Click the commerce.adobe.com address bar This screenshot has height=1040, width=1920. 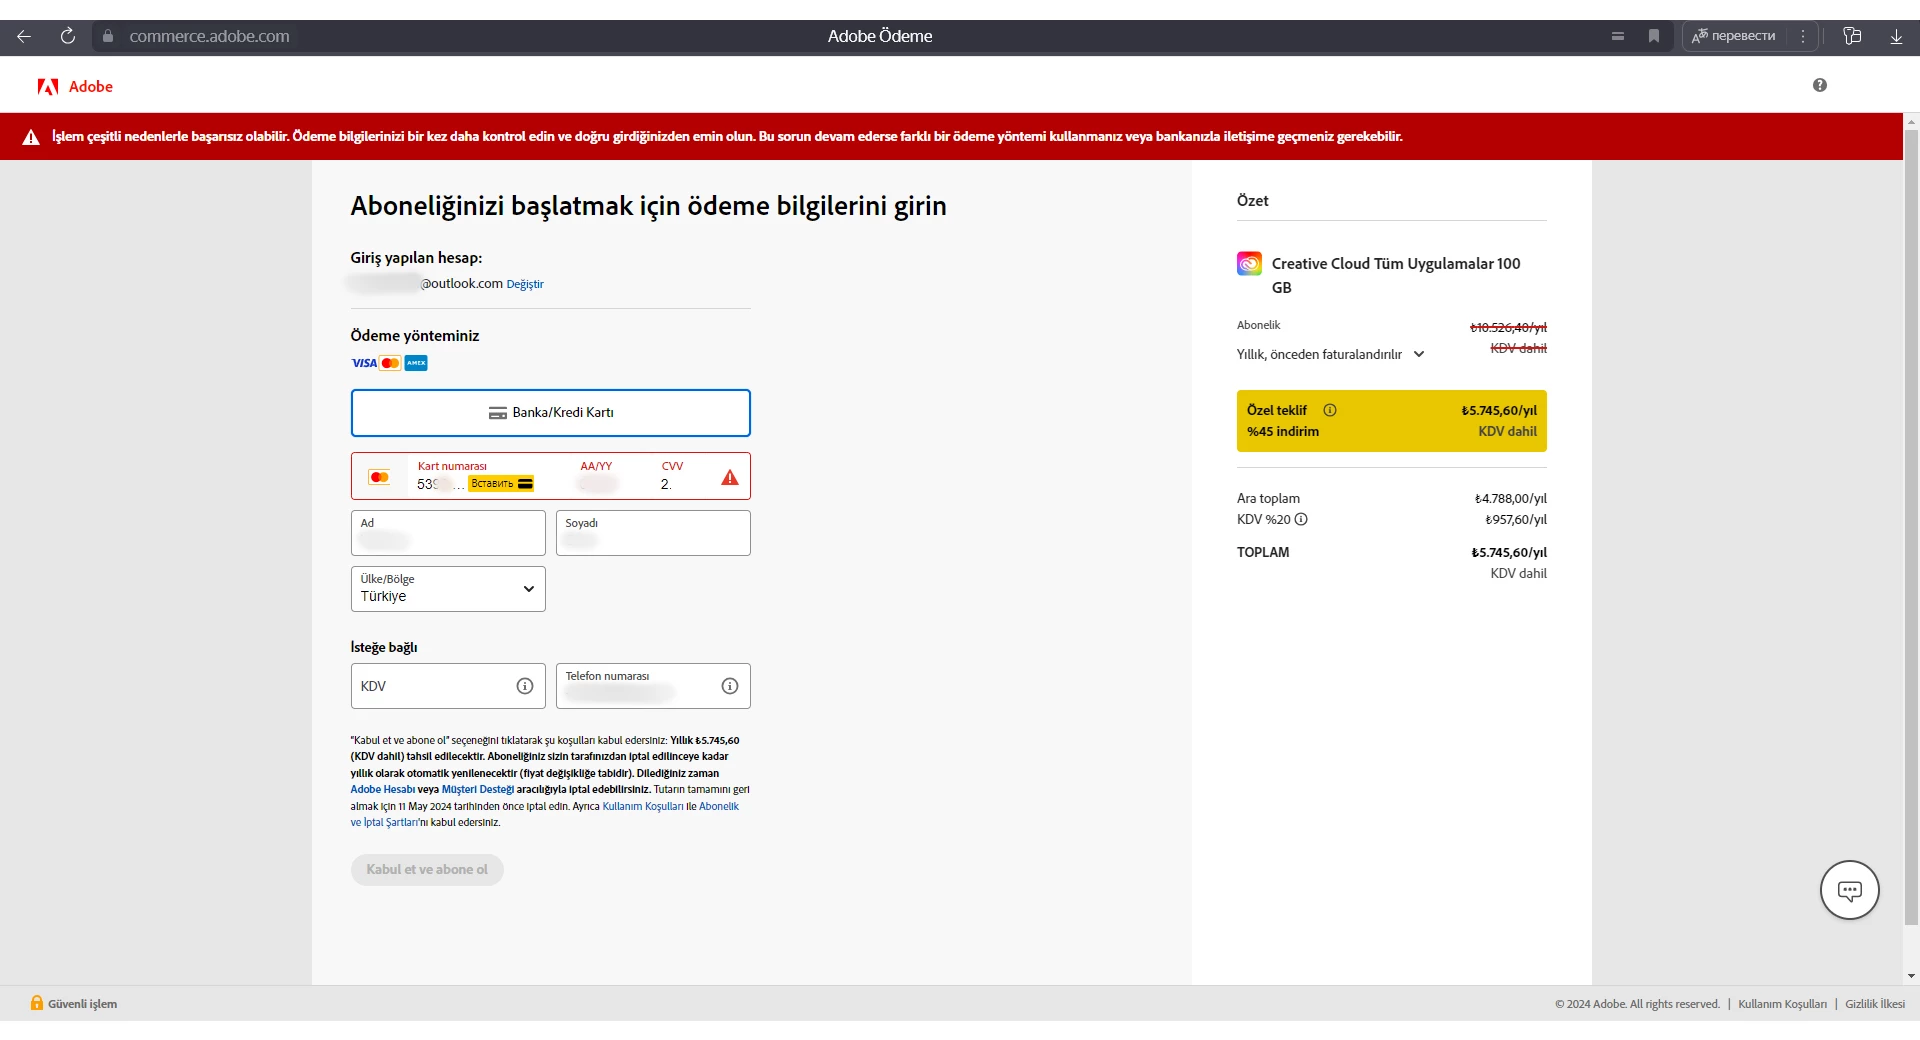point(209,36)
